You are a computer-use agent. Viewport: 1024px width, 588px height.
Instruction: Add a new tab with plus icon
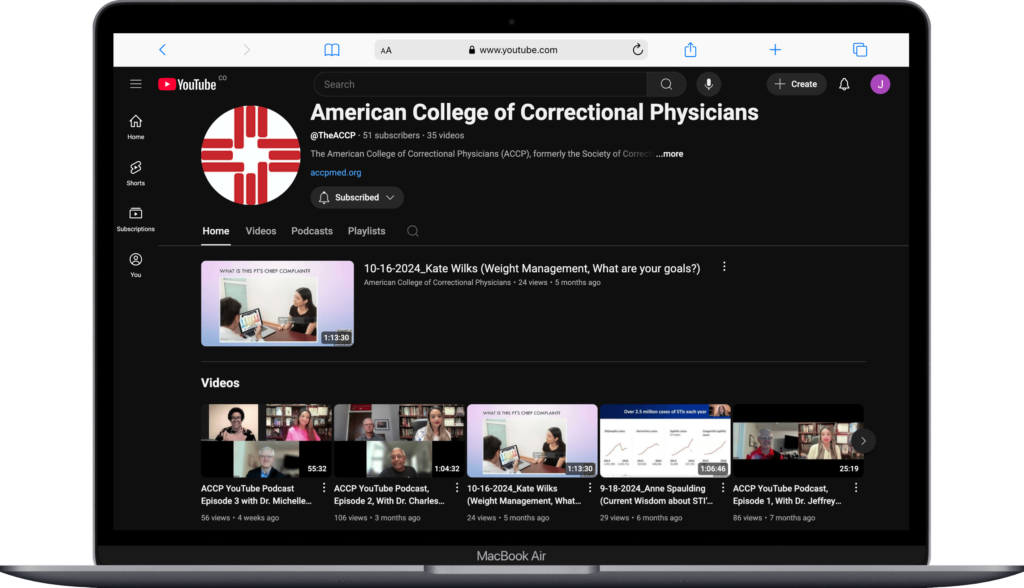click(x=775, y=50)
